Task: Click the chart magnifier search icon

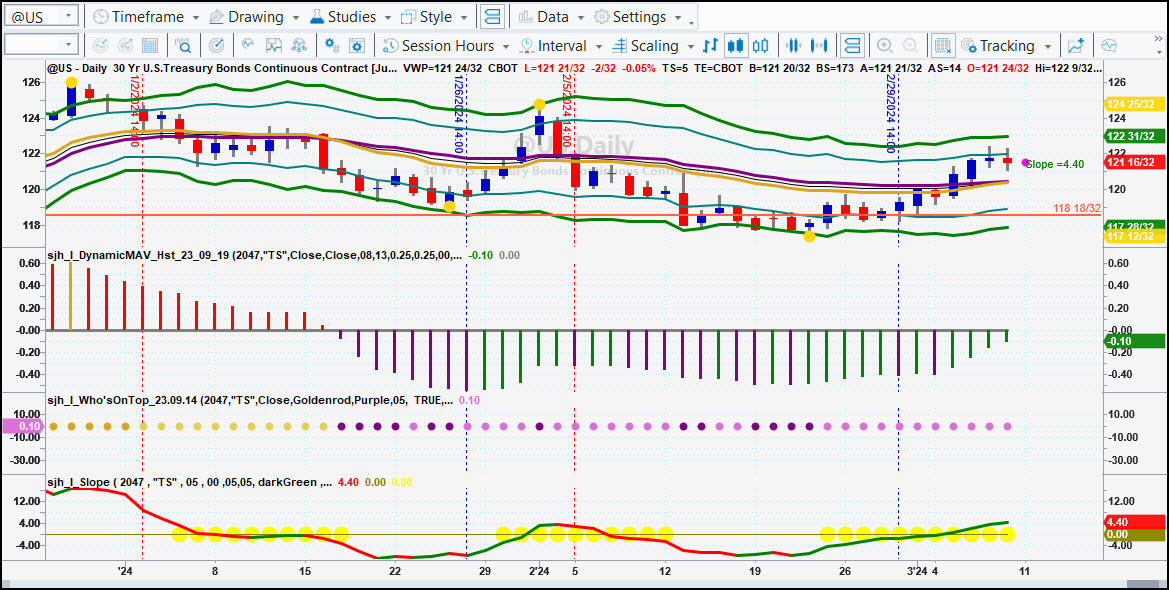Action: pos(183,45)
